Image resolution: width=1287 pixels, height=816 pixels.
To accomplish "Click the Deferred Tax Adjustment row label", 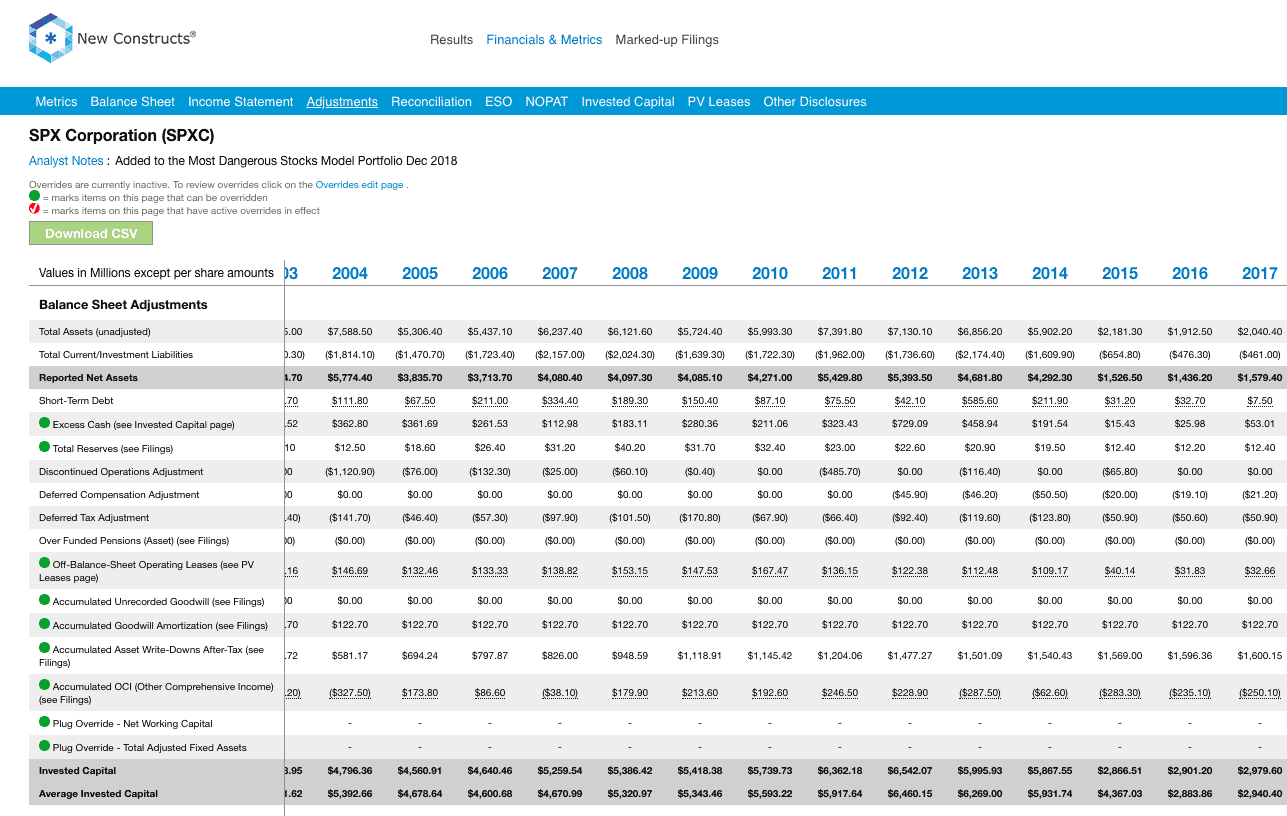I will click(94, 518).
